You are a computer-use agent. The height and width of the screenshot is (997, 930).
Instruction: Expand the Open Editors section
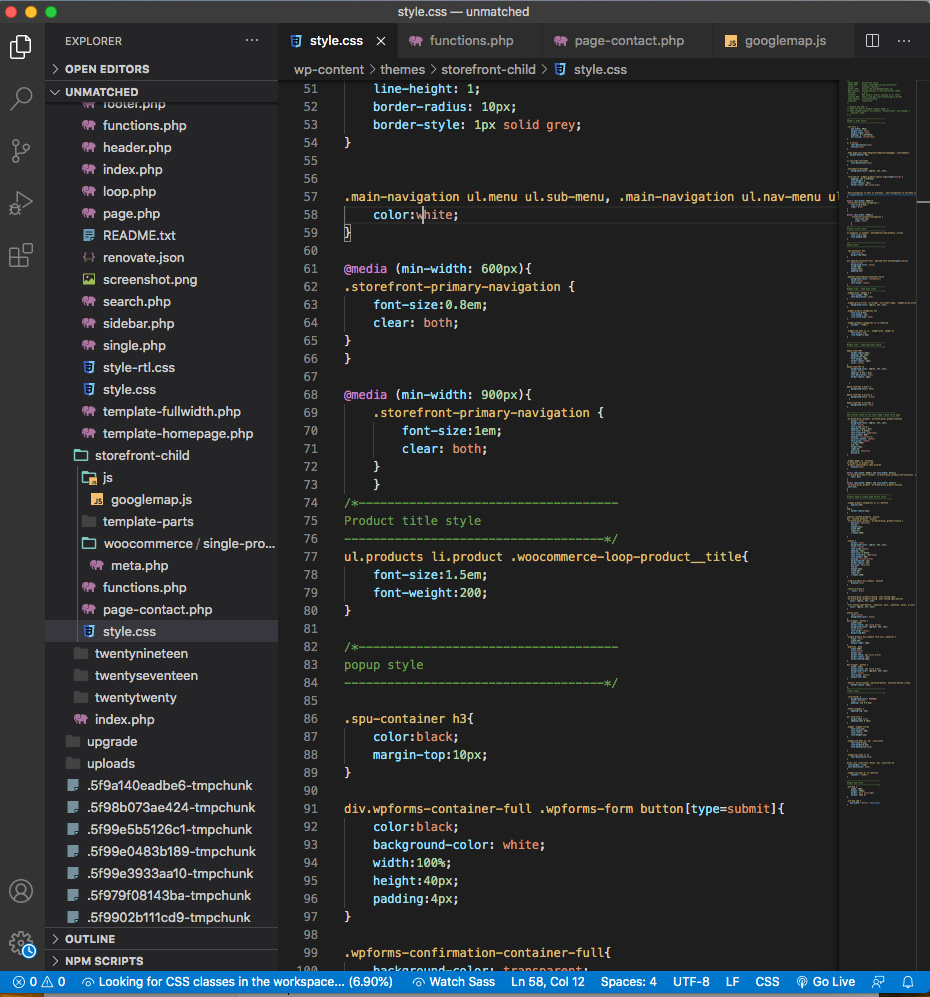click(x=161, y=69)
